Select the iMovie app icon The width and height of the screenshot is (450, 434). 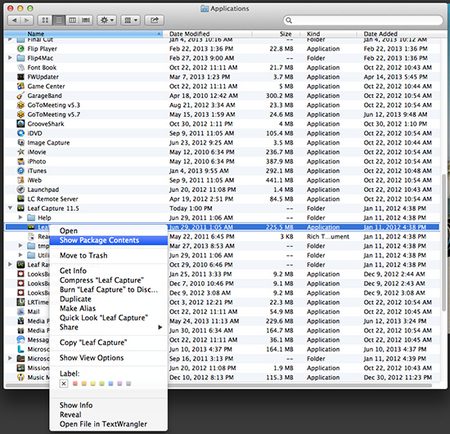tap(21, 152)
